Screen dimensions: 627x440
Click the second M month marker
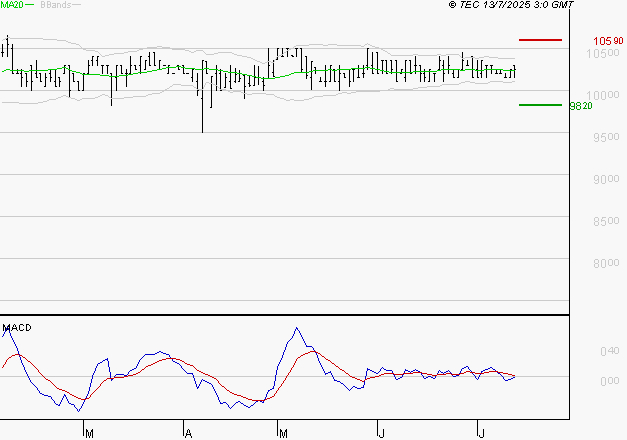[x=283, y=434]
